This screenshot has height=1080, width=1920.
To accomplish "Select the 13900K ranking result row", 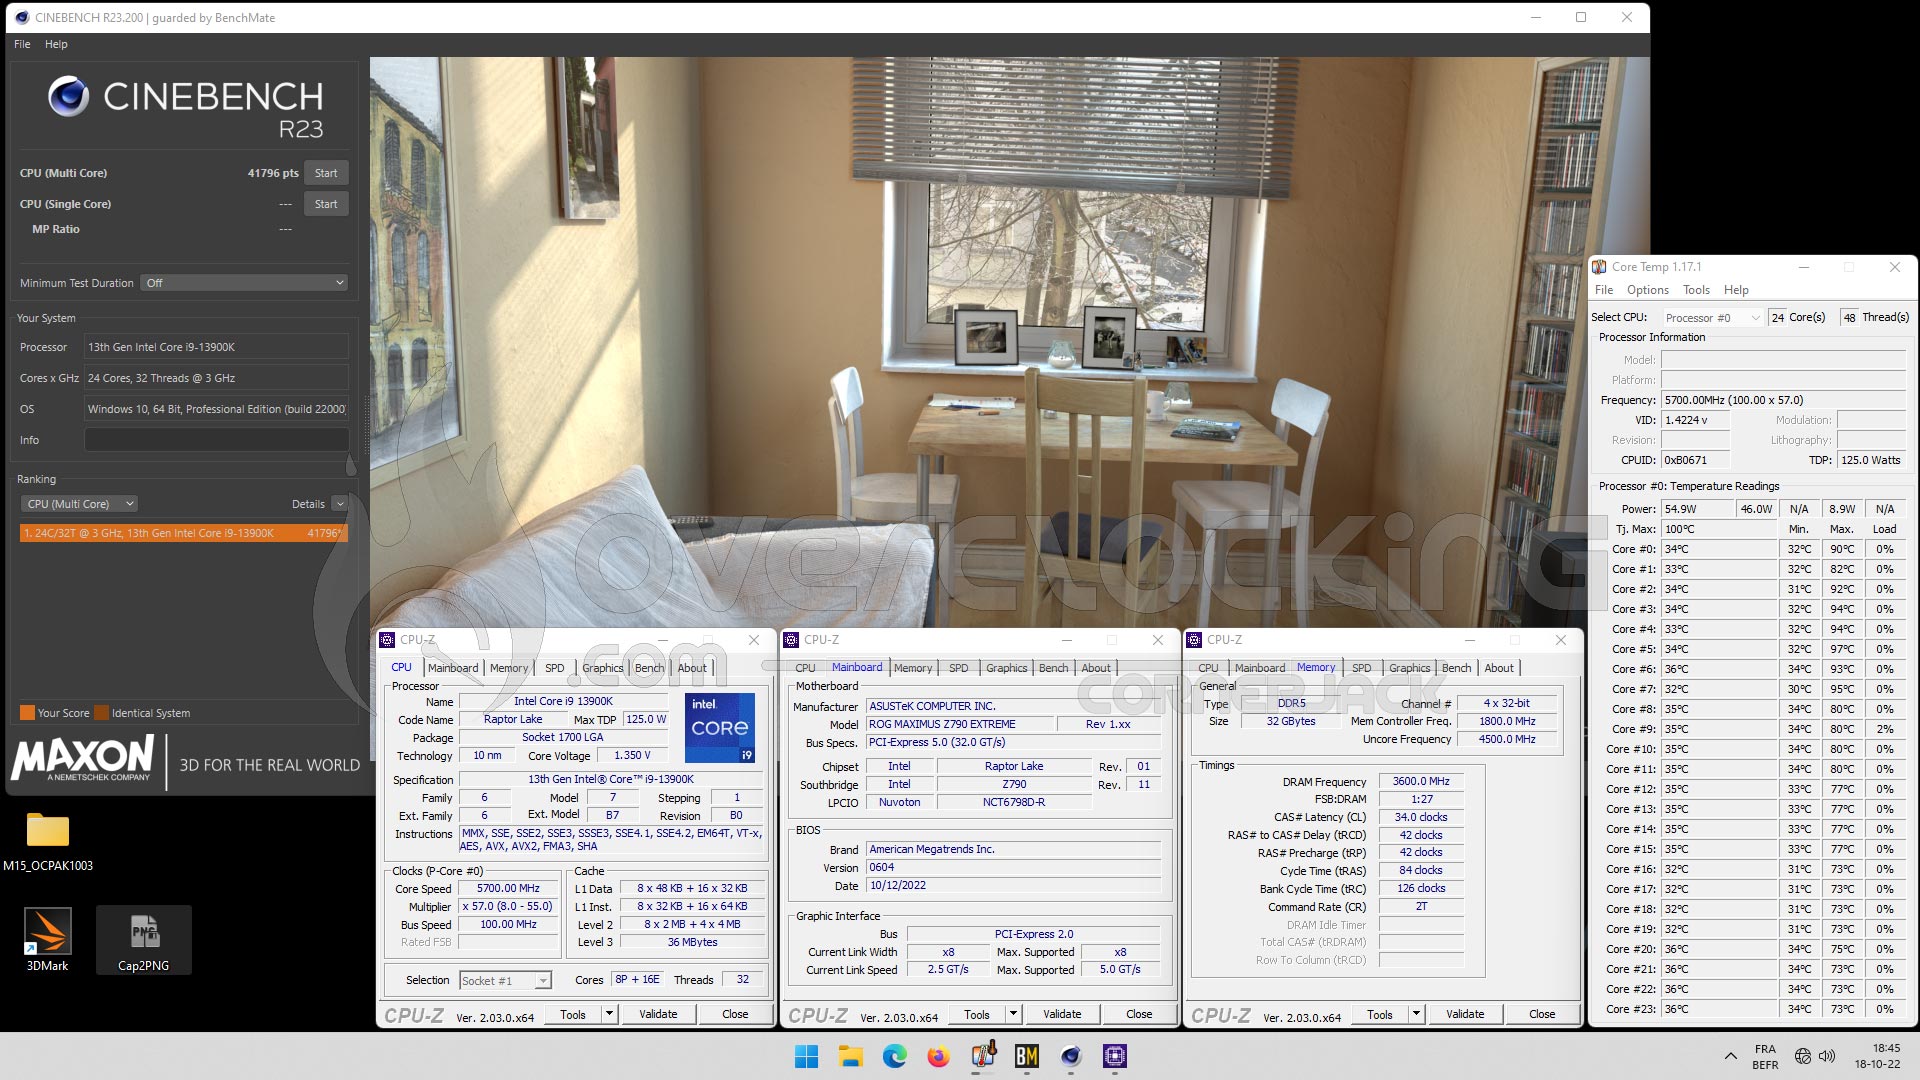I will (183, 533).
